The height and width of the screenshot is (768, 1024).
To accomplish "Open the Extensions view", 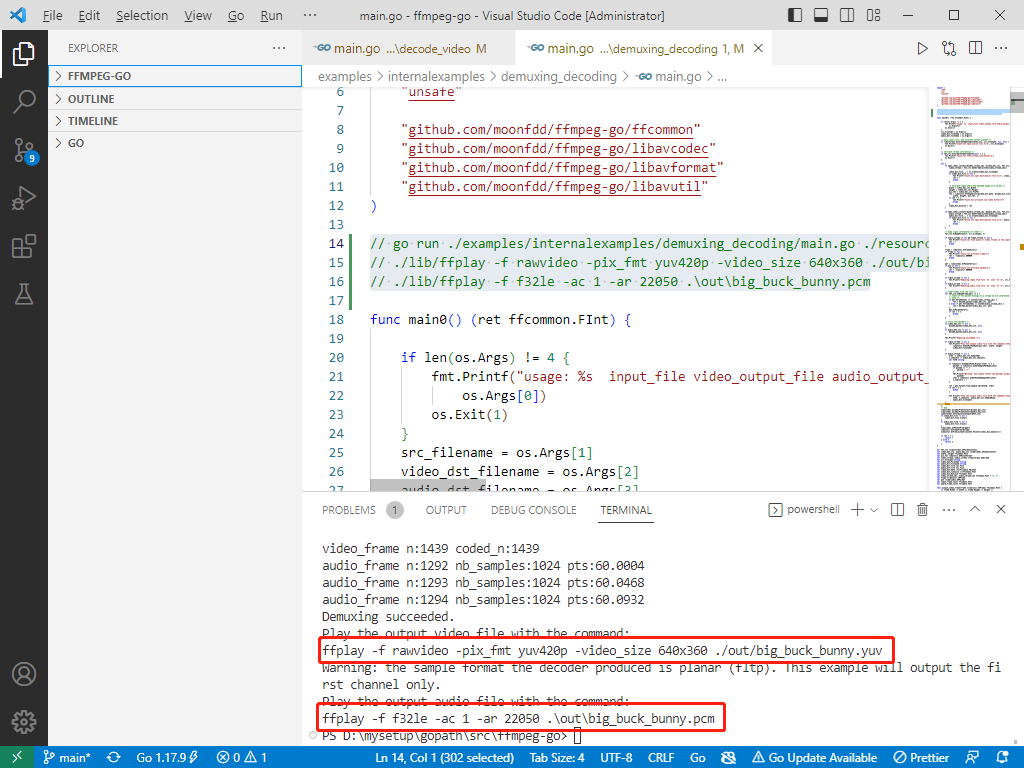I will (x=24, y=246).
